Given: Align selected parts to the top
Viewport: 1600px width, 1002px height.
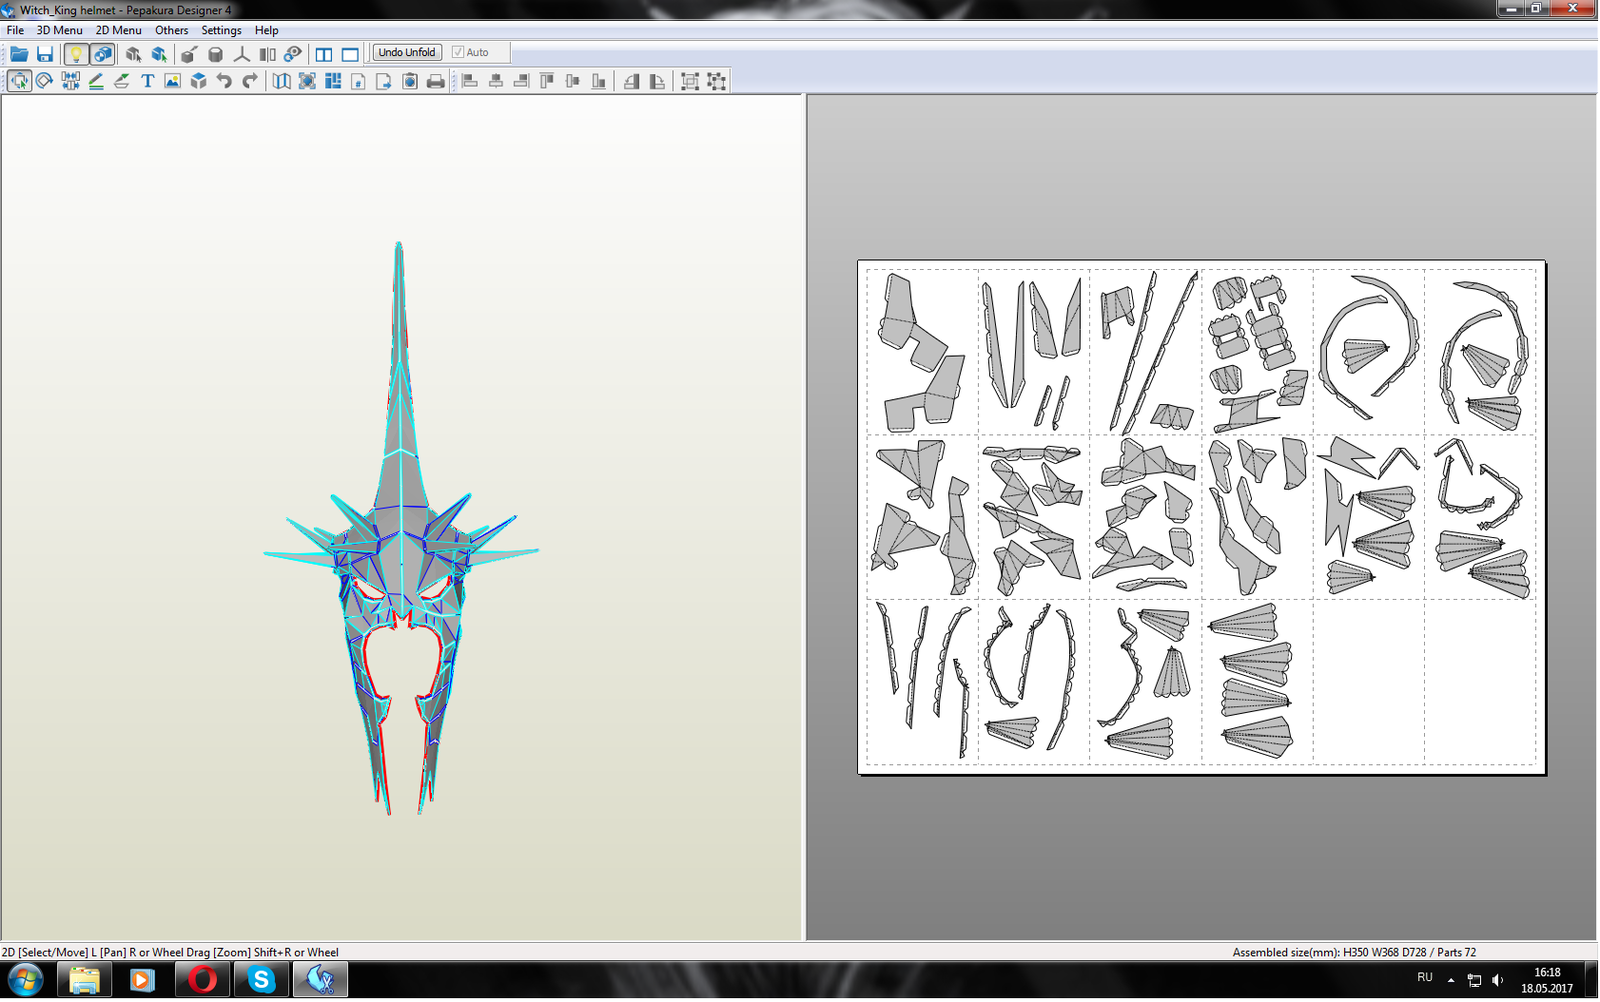Looking at the screenshot, I should point(547,81).
